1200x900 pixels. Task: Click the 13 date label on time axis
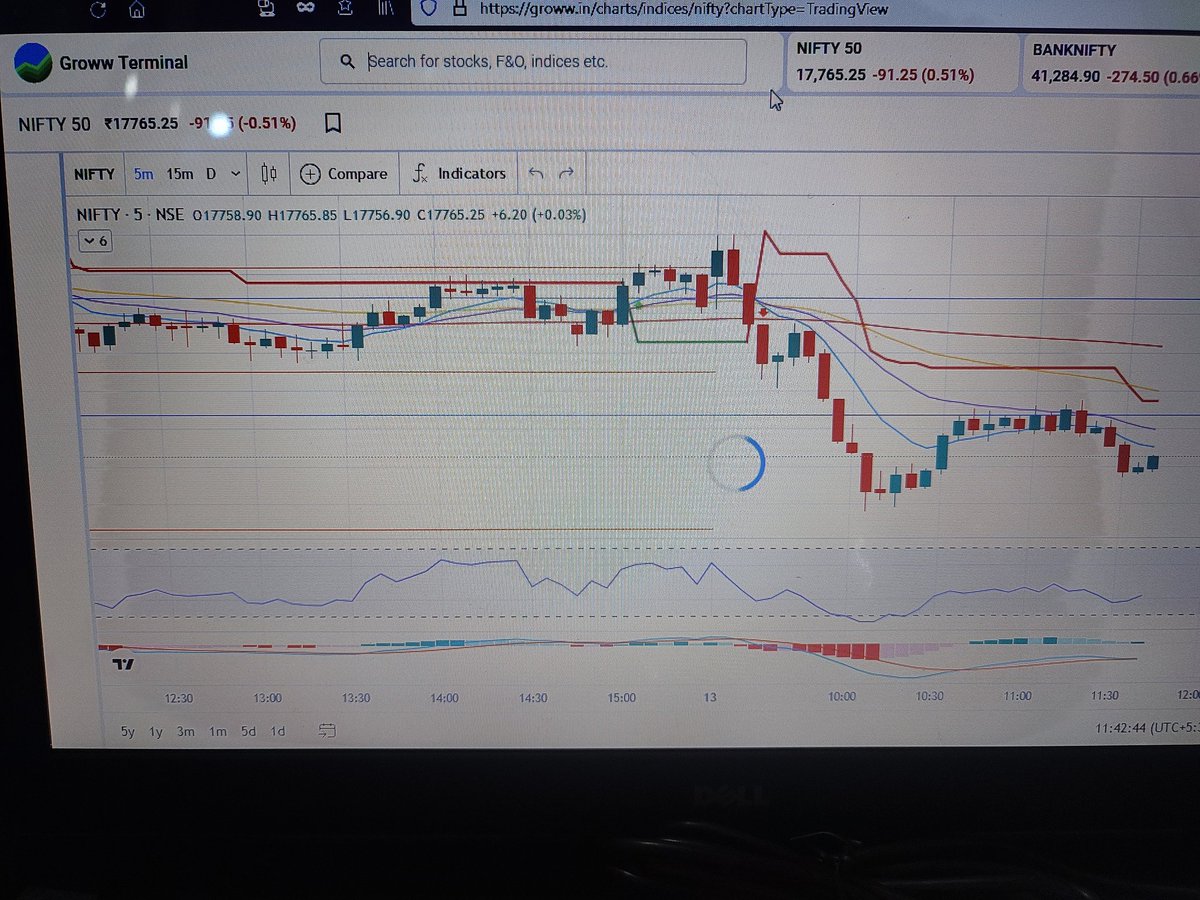click(x=710, y=697)
